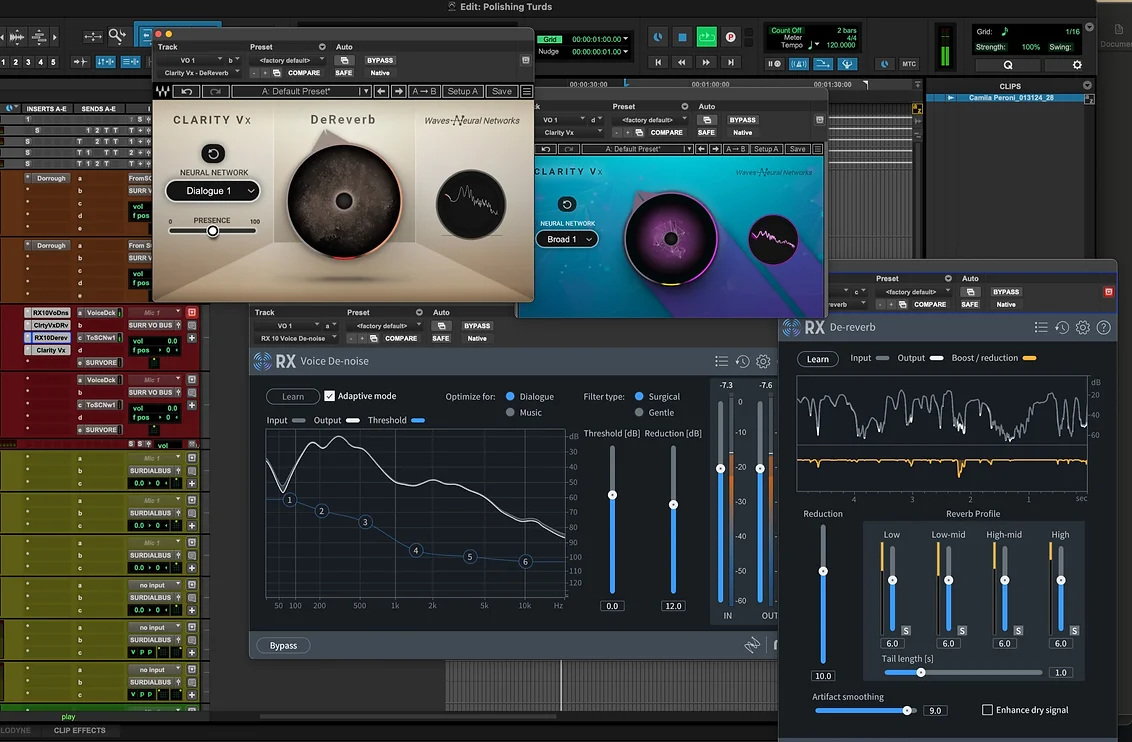Click the PRESENCE slider handle
This screenshot has width=1132, height=742.
click(212, 231)
